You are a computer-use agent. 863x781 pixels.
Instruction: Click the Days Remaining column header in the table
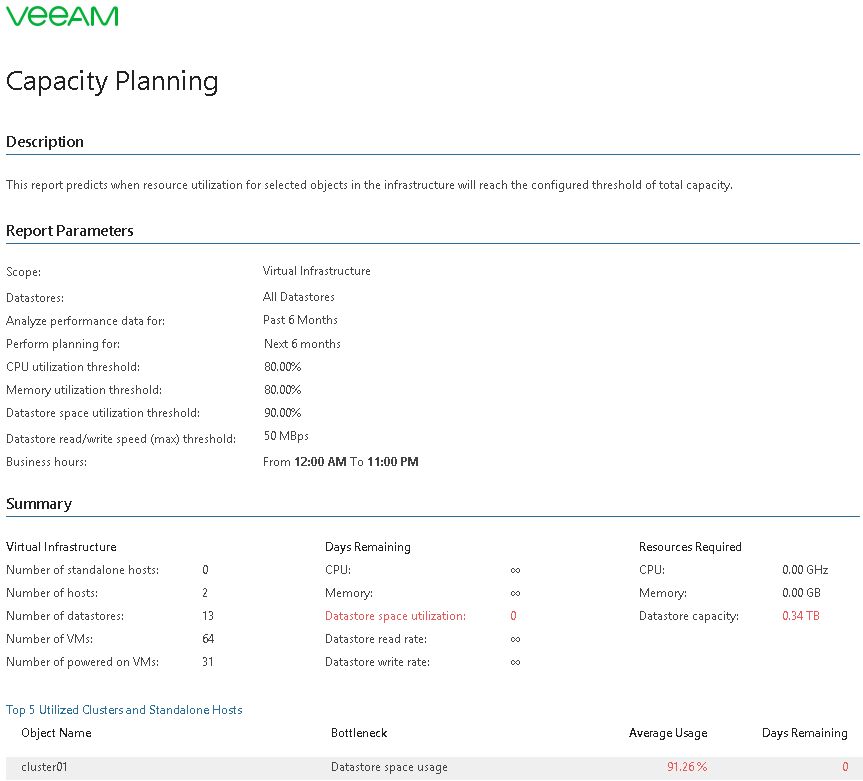[x=804, y=733]
